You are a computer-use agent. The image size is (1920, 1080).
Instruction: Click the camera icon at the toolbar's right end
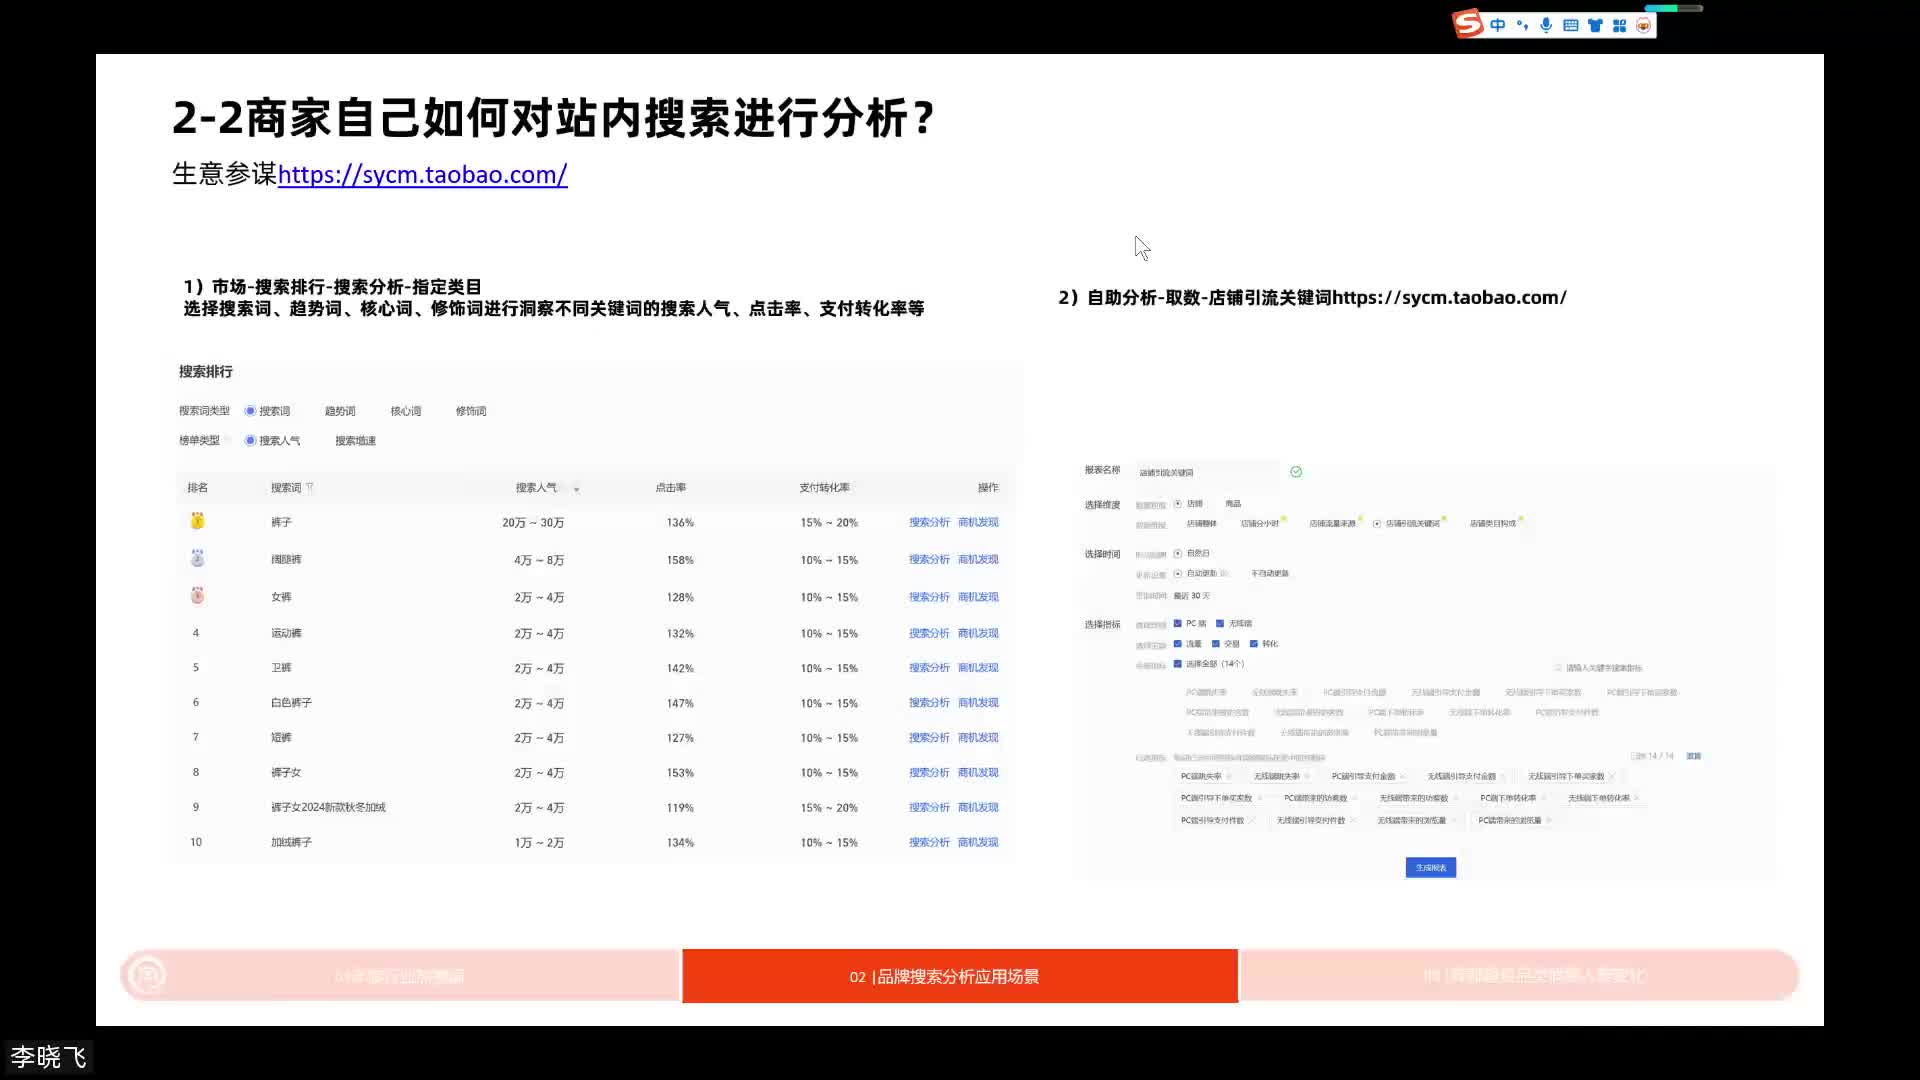pyautogui.click(x=1645, y=25)
